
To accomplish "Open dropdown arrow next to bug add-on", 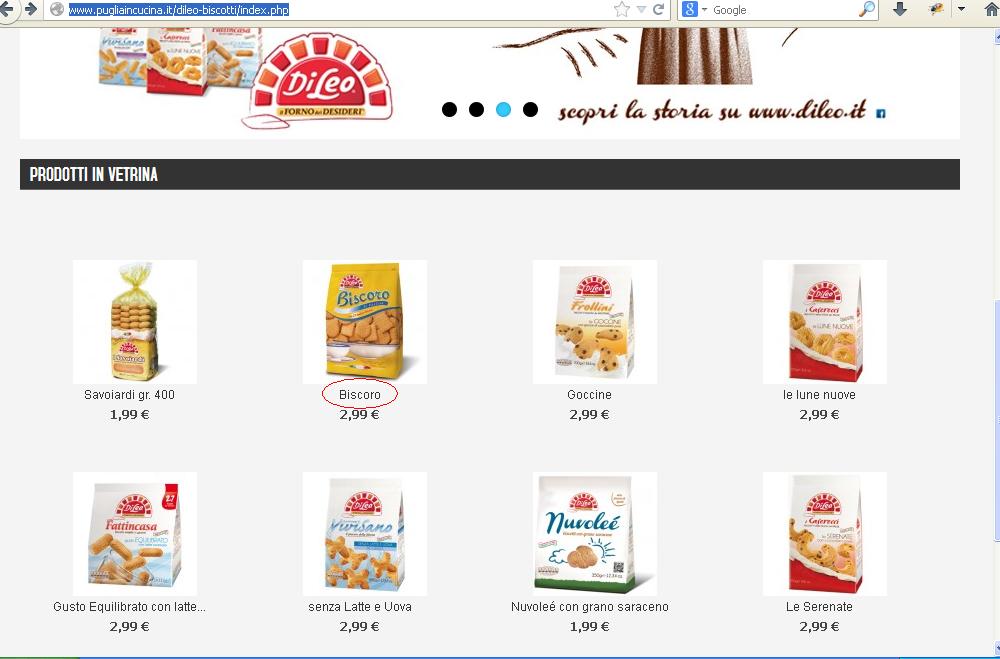I will 961,9.
